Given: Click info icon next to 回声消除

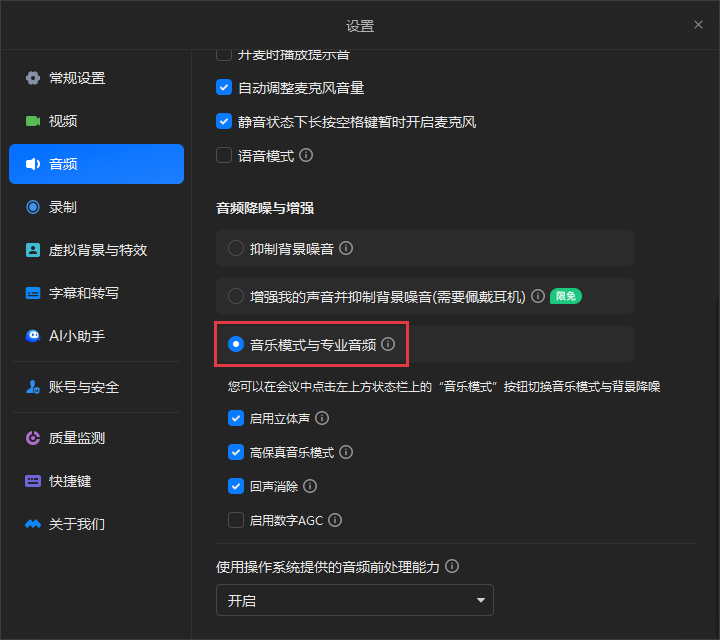Looking at the screenshot, I should 310,486.
